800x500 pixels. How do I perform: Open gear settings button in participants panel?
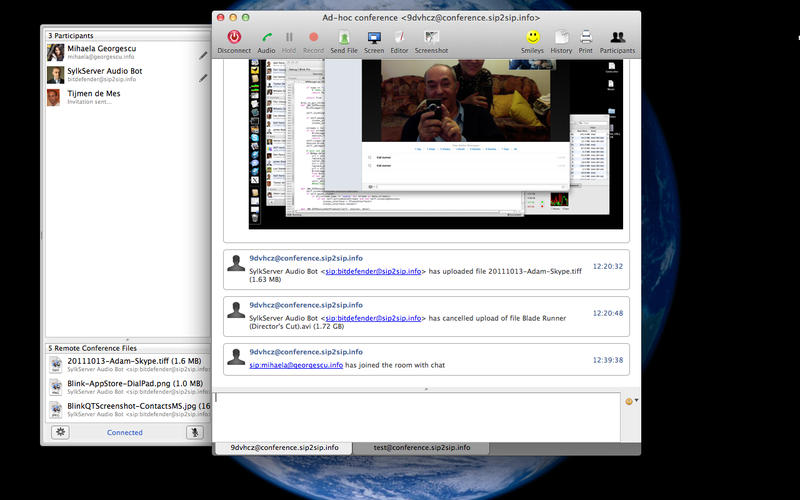[60, 432]
